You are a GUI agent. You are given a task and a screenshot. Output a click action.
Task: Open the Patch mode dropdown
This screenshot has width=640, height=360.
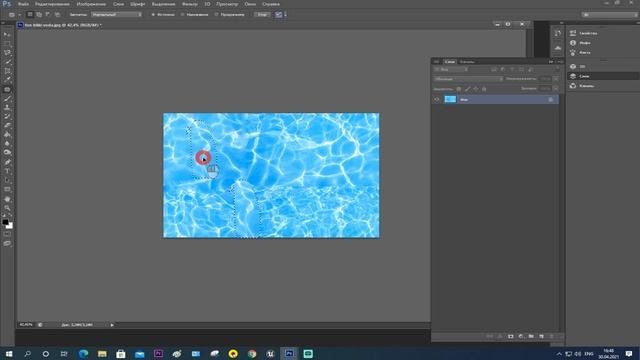point(116,14)
